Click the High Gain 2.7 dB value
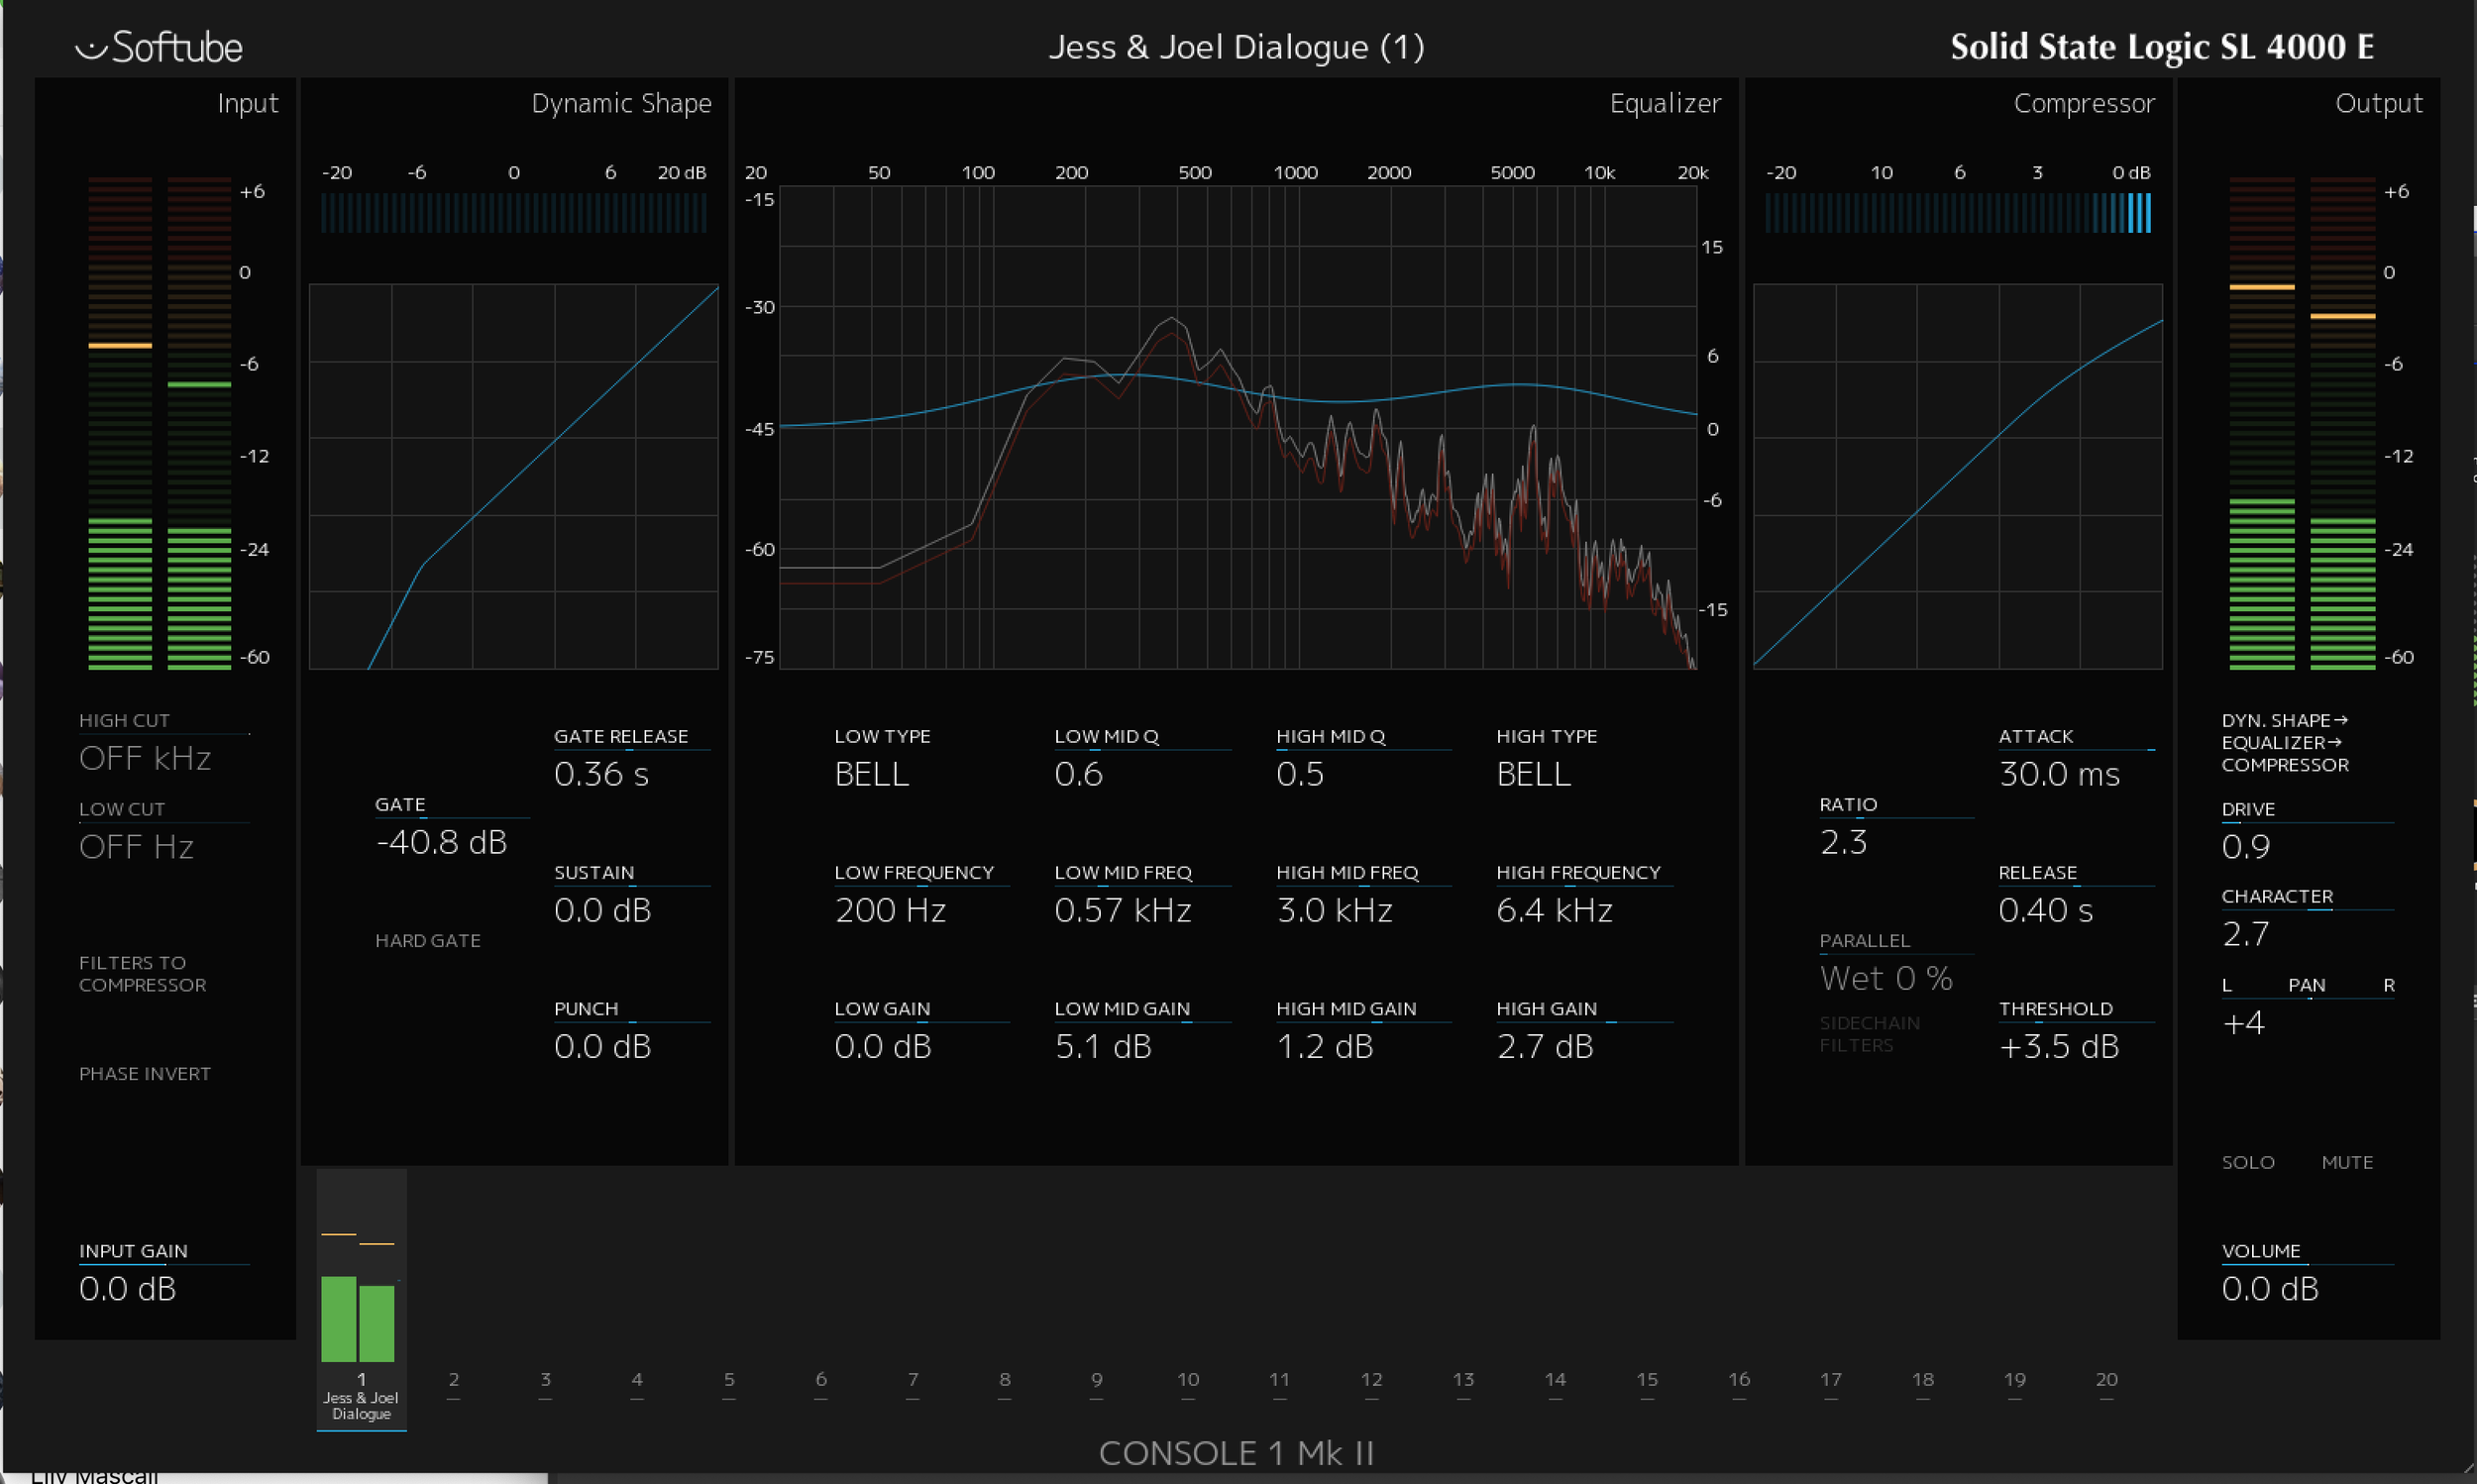This screenshot has width=2477, height=1484. pos(1545,1046)
